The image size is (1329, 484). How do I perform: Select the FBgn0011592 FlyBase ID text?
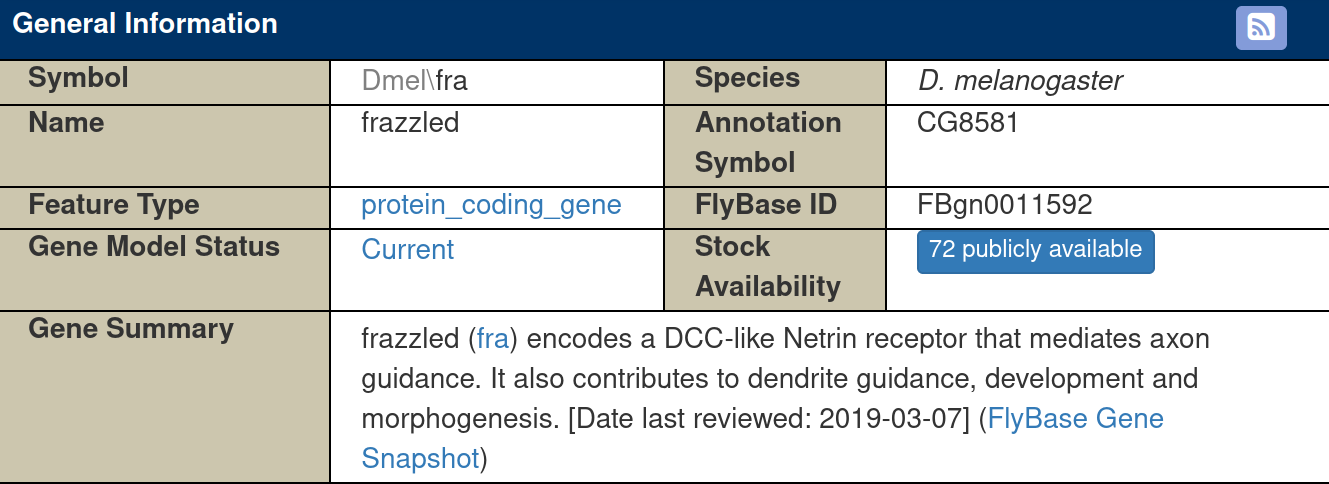(x=1005, y=205)
